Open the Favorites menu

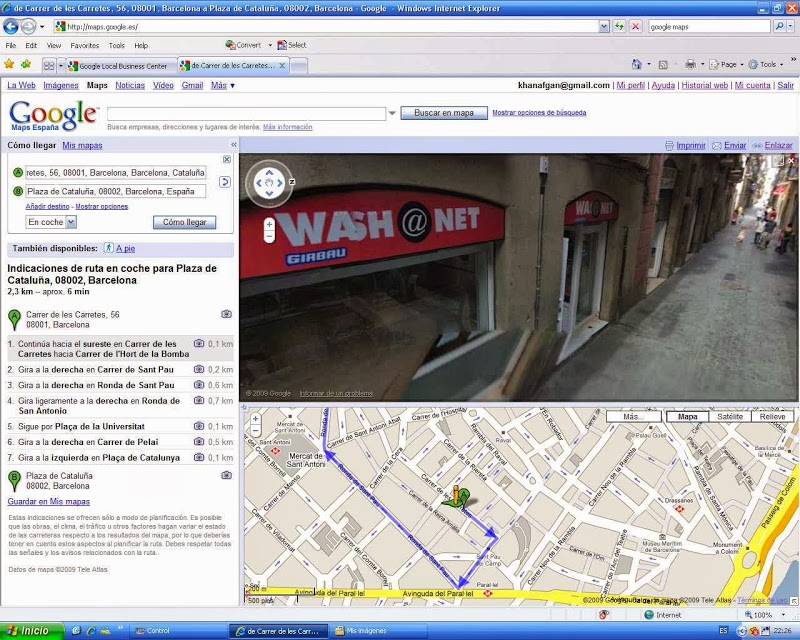pos(85,45)
